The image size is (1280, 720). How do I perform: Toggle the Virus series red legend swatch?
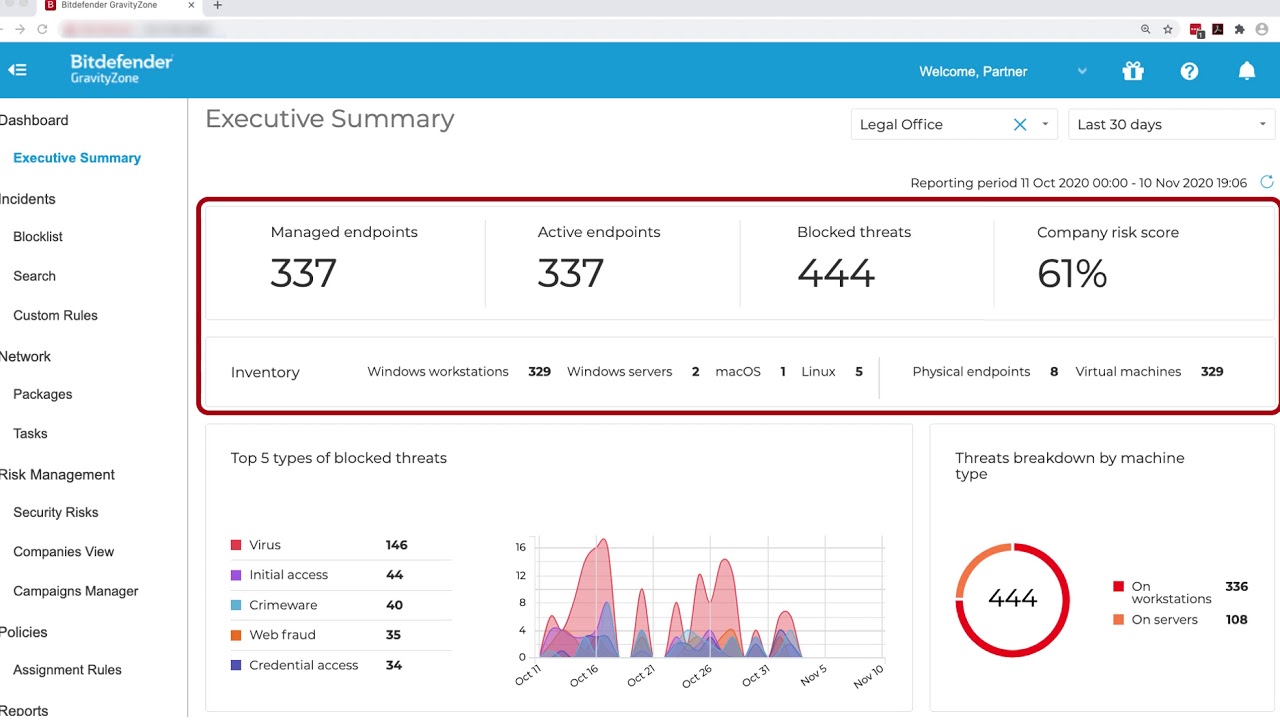[x=236, y=545]
